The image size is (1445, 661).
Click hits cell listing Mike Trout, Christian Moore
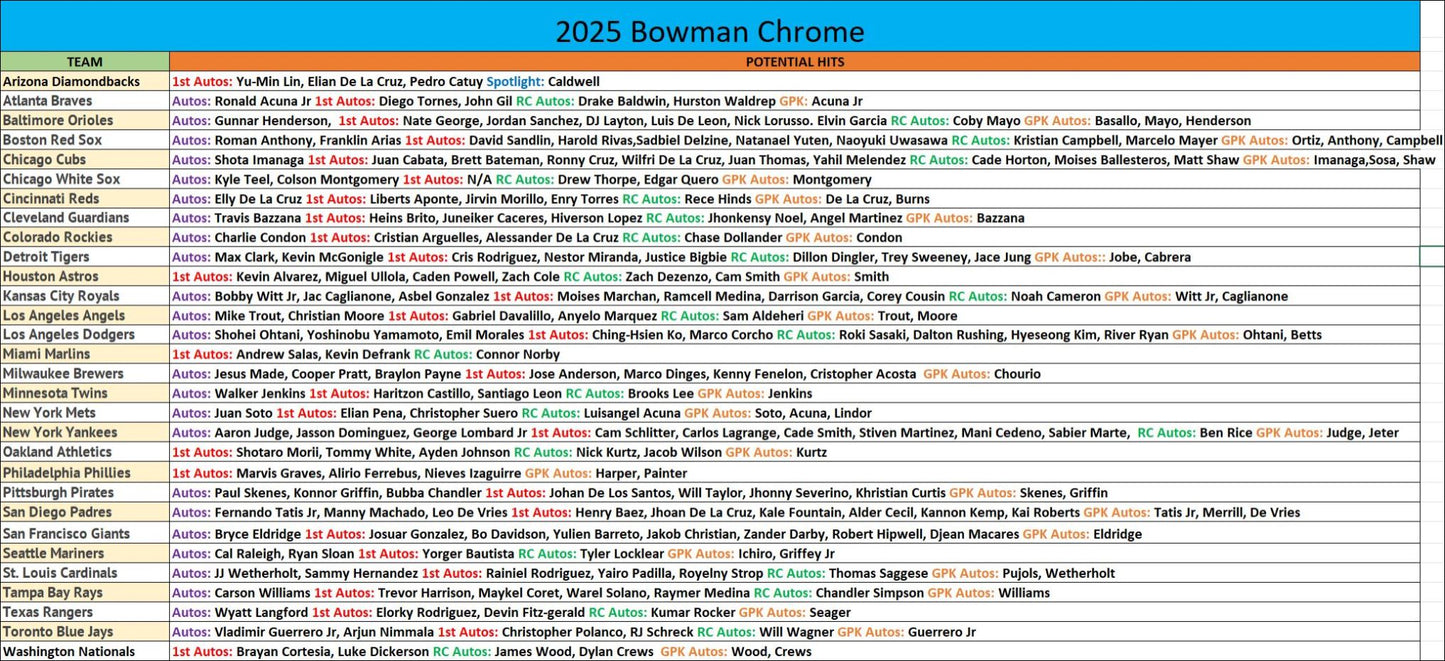coord(795,315)
